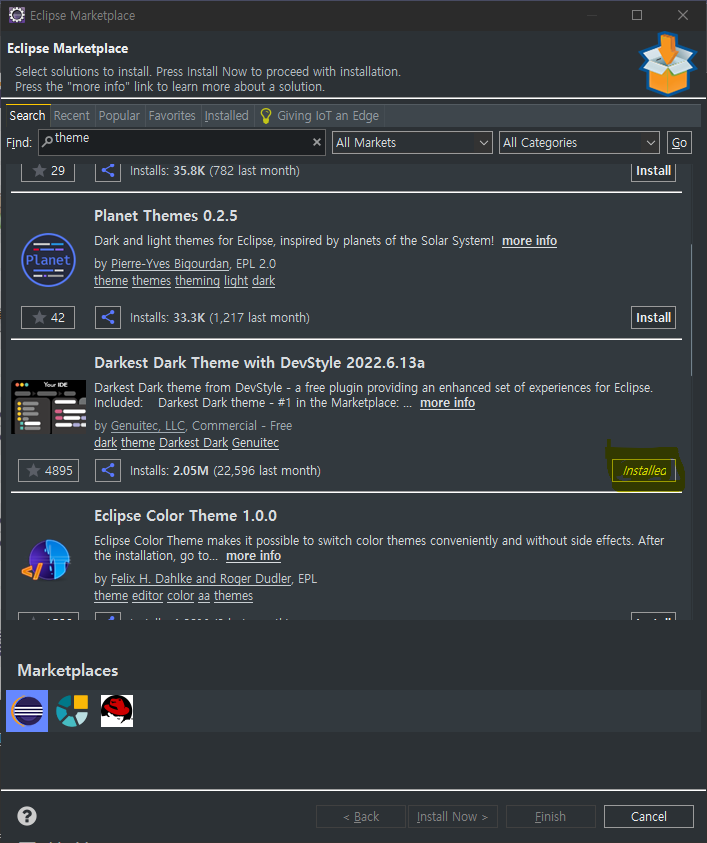Favorite Planet Themes with 42 stars
707x843 pixels.
click(48, 317)
